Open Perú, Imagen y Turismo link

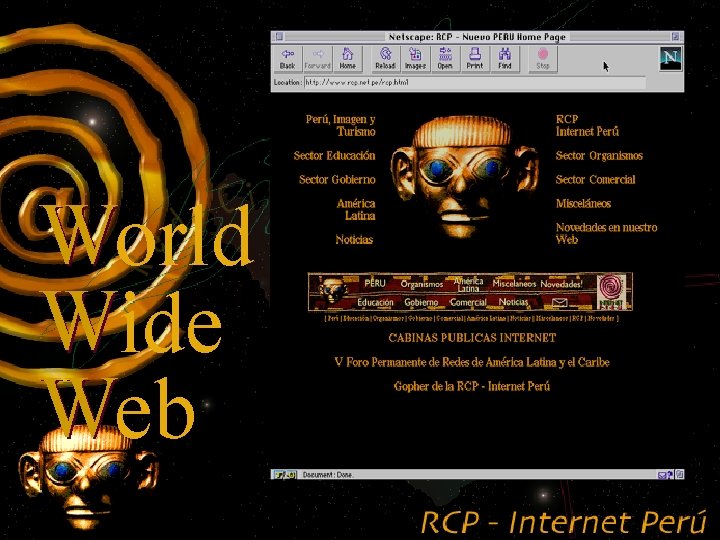(x=340, y=125)
